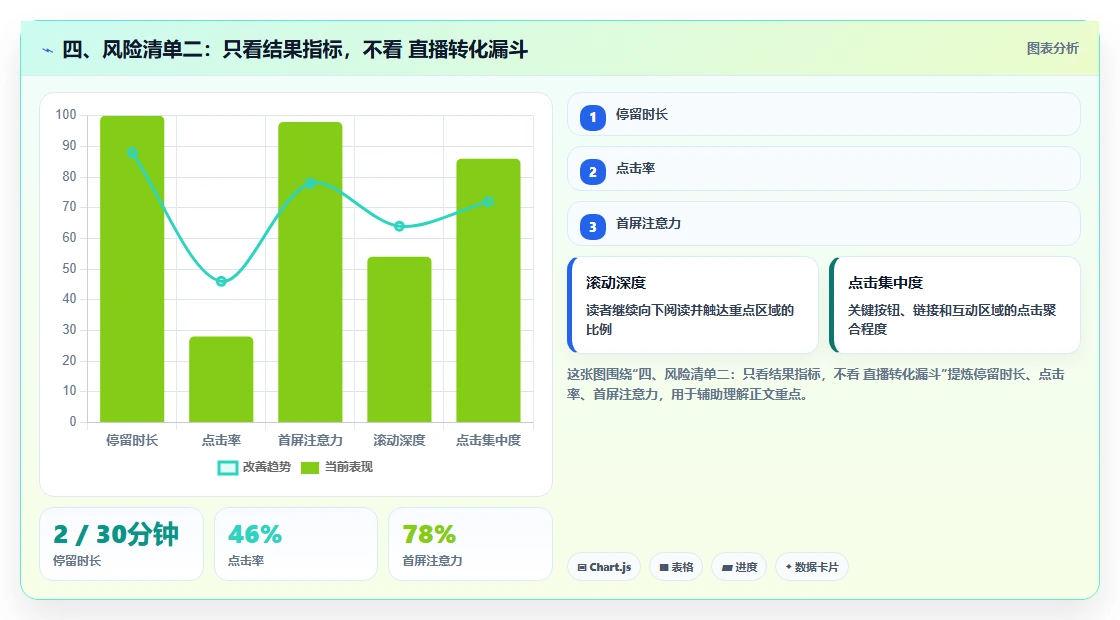Image resolution: width=1120 pixels, height=620 pixels.
Task: Click the trend line point above 点击集中度
Action: (x=489, y=202)
